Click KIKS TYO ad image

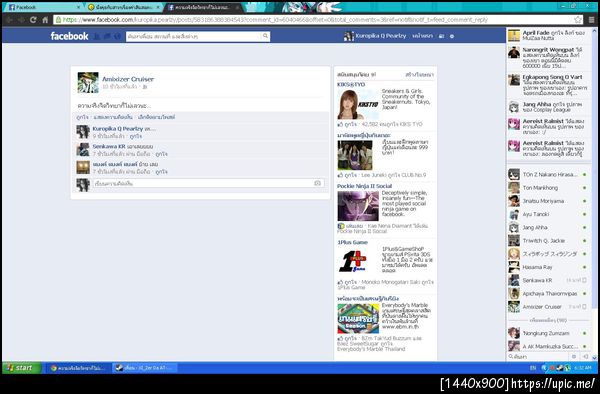[358, 104]
